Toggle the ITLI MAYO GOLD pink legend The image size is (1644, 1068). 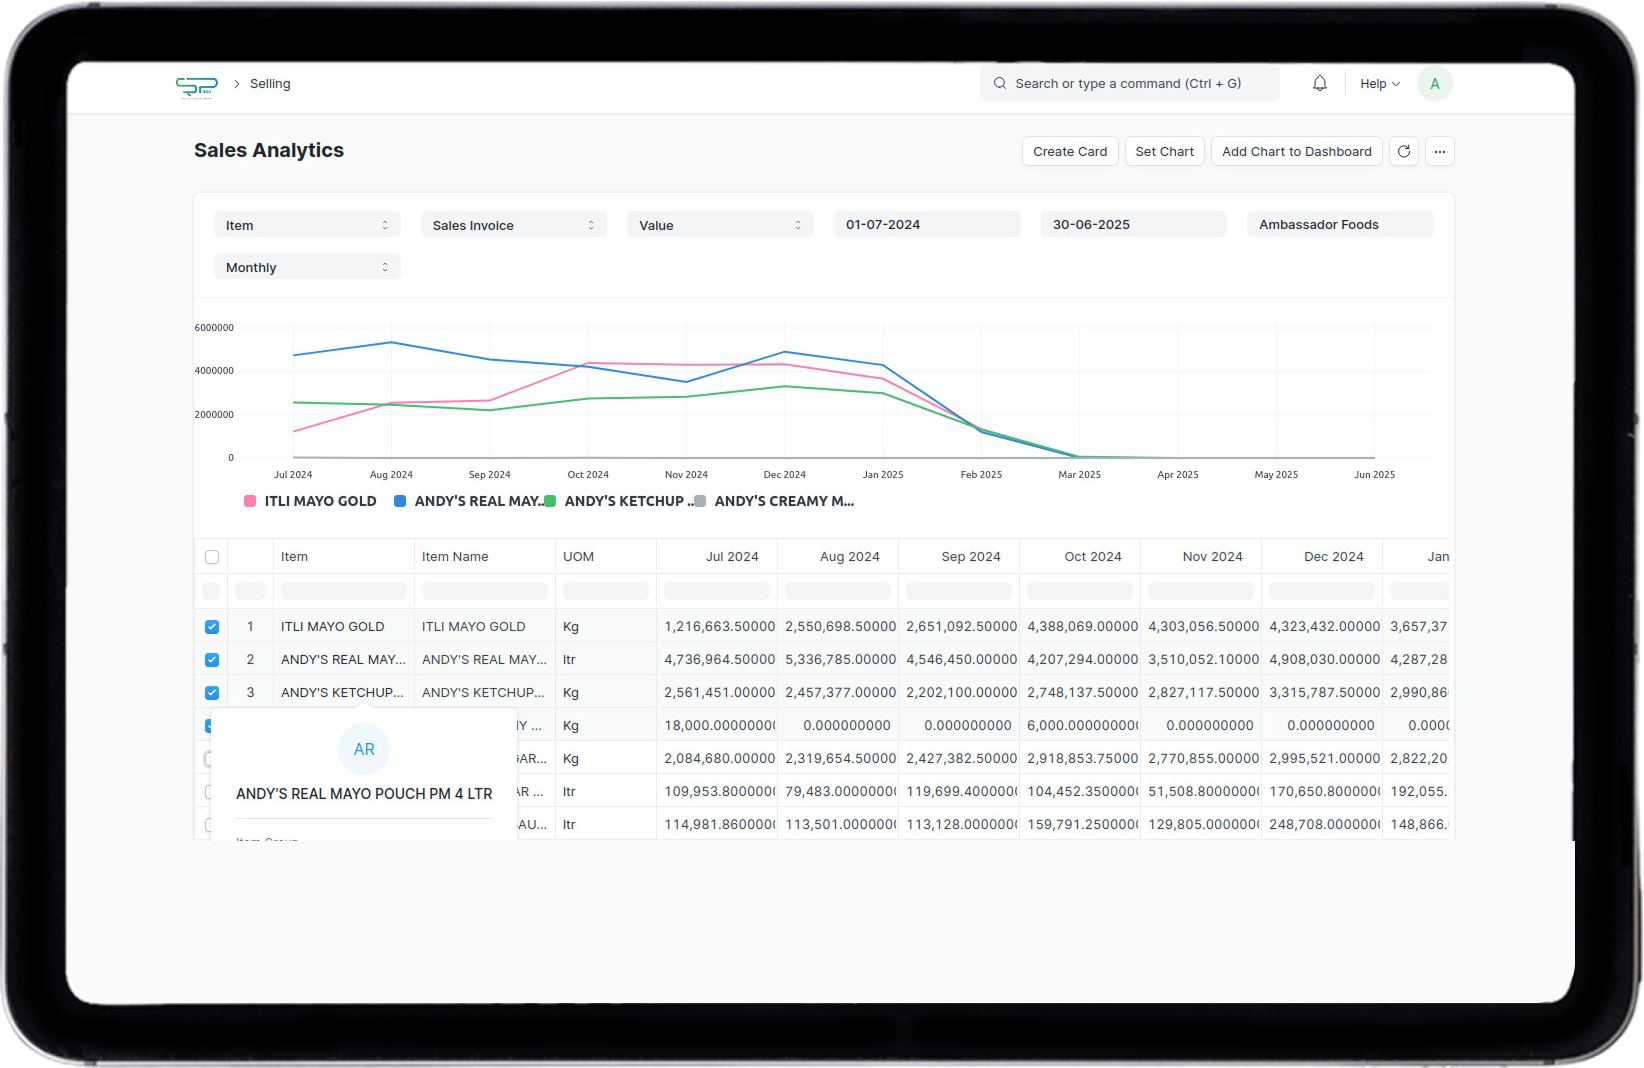(311, 501)
